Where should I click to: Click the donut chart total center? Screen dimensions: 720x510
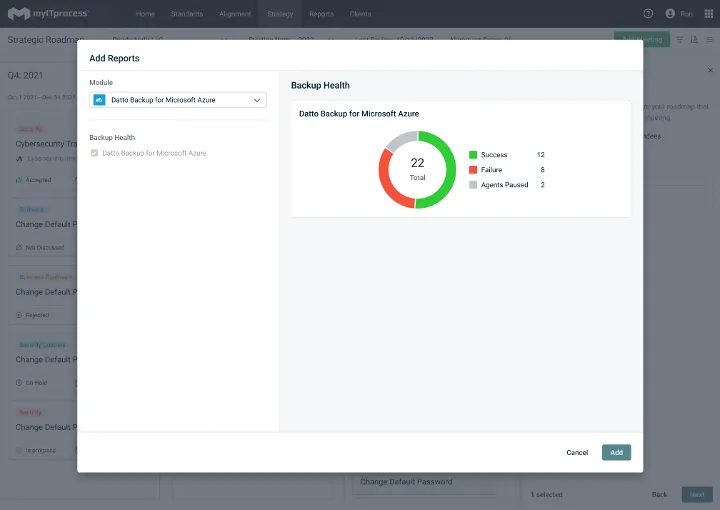point(417,169)
